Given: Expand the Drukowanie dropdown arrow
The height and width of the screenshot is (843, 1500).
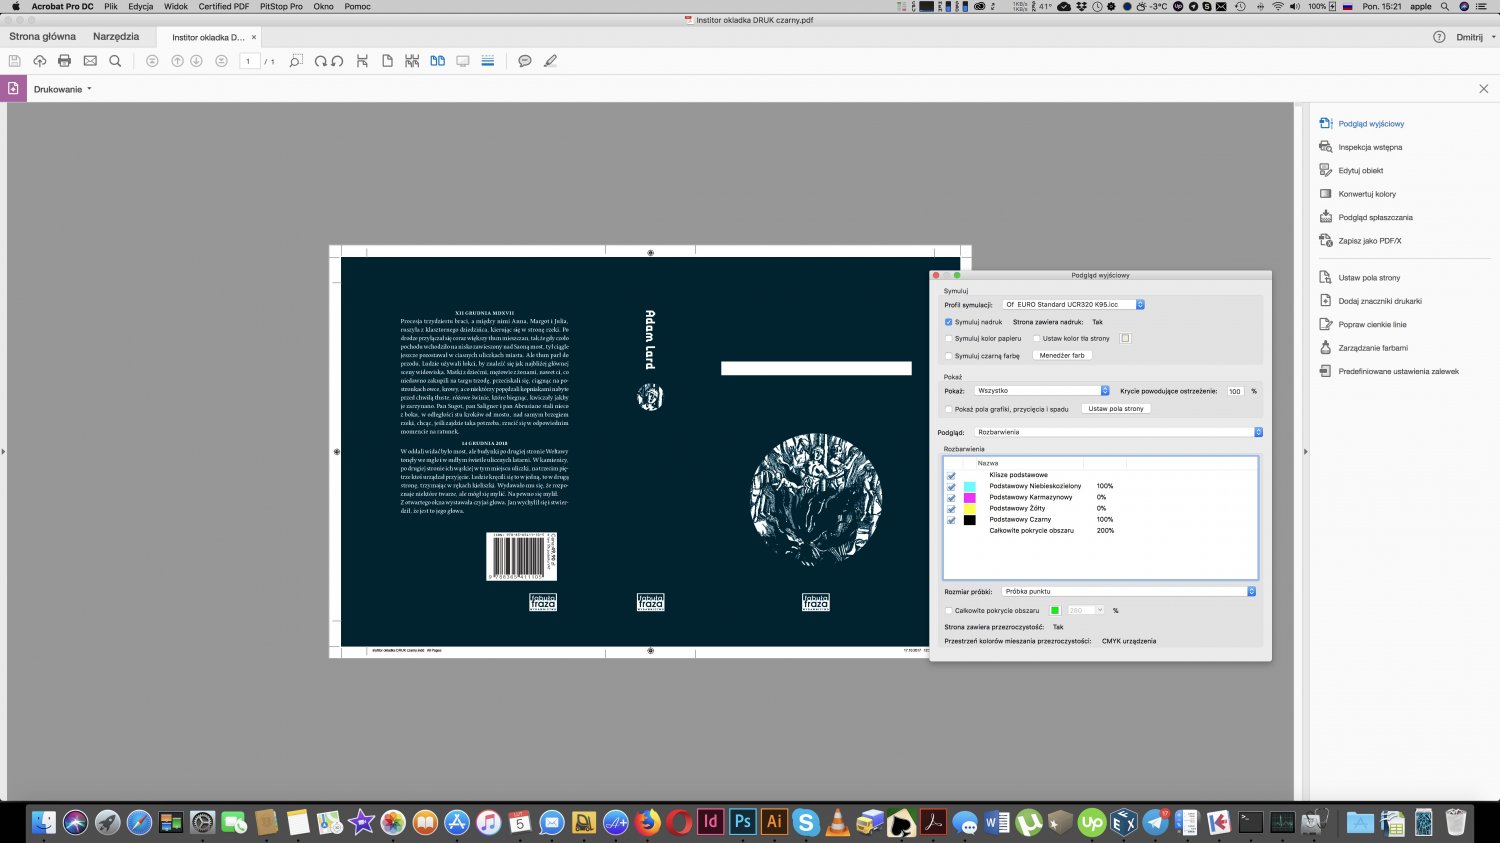Looking at the screenshot, I should (89, 89).
